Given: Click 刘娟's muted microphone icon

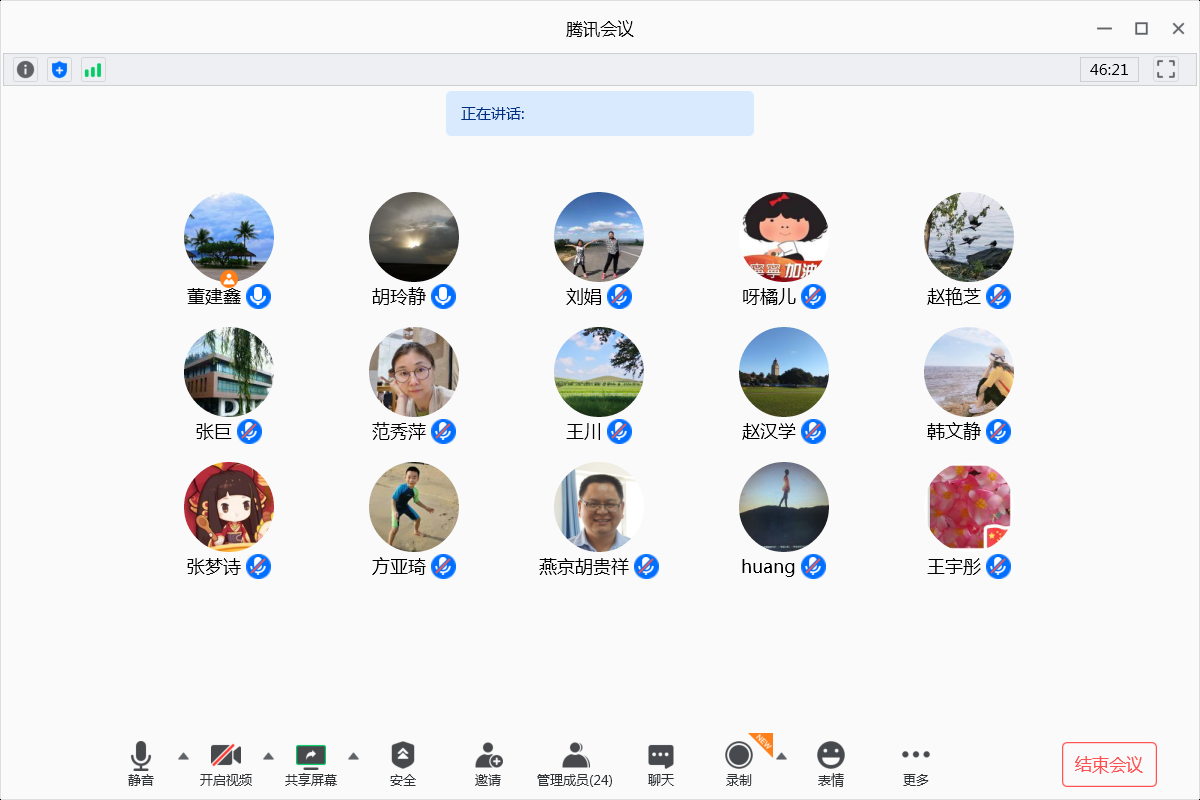Looking at the screenshot, I should pos(620,297).
